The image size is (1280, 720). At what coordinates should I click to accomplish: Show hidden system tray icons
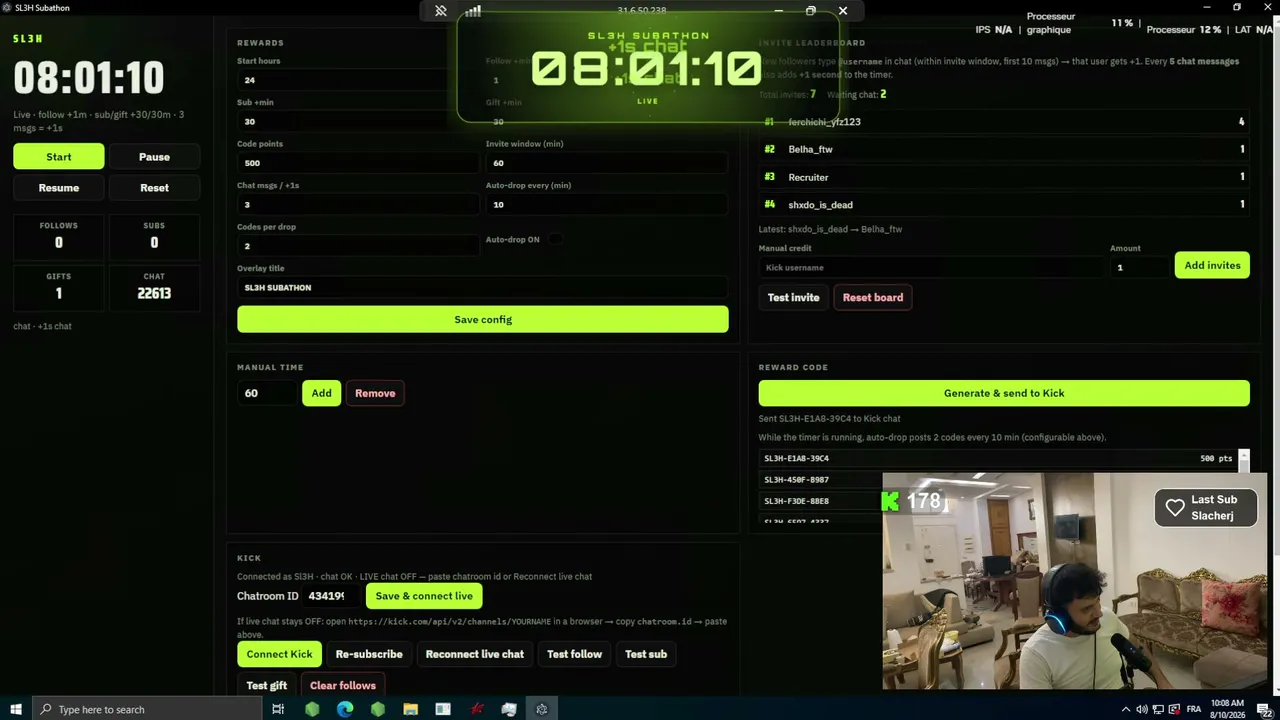click(1126, 709)
